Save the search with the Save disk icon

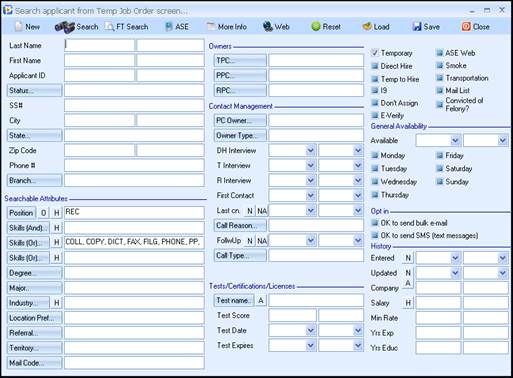pos(417,27)
